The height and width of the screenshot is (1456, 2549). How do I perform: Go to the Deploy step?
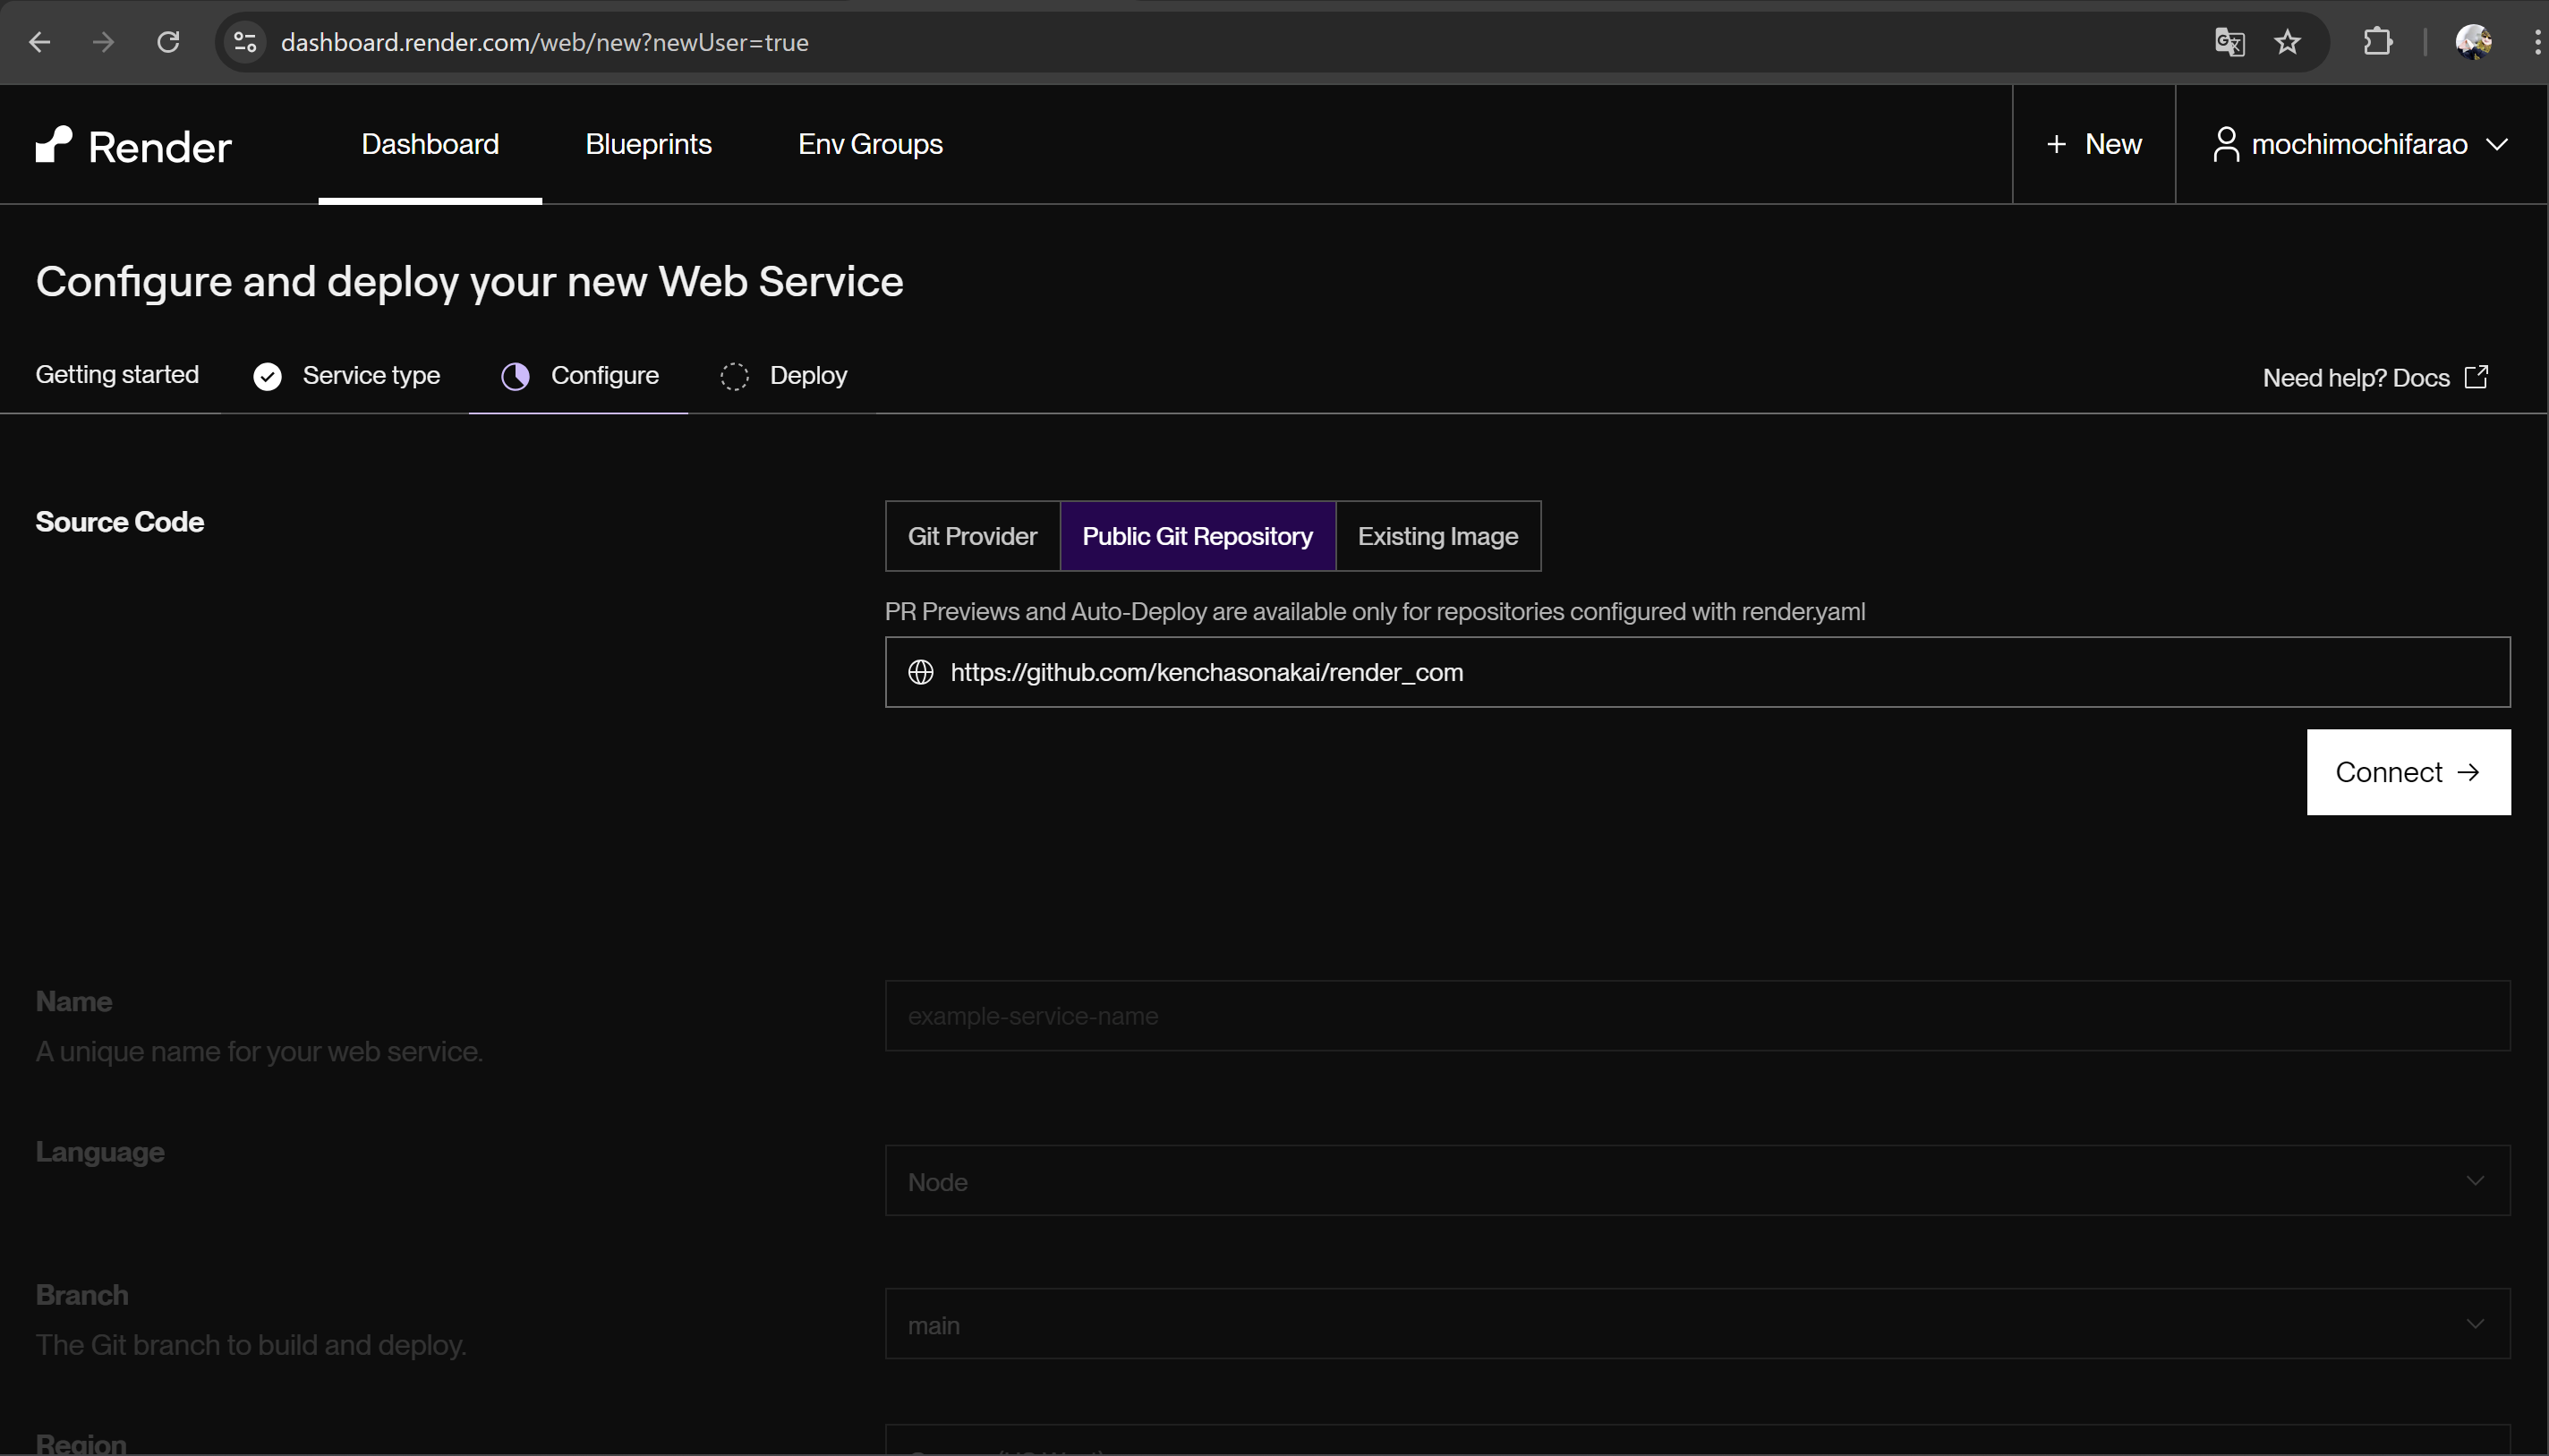click(x=782, y=377)
